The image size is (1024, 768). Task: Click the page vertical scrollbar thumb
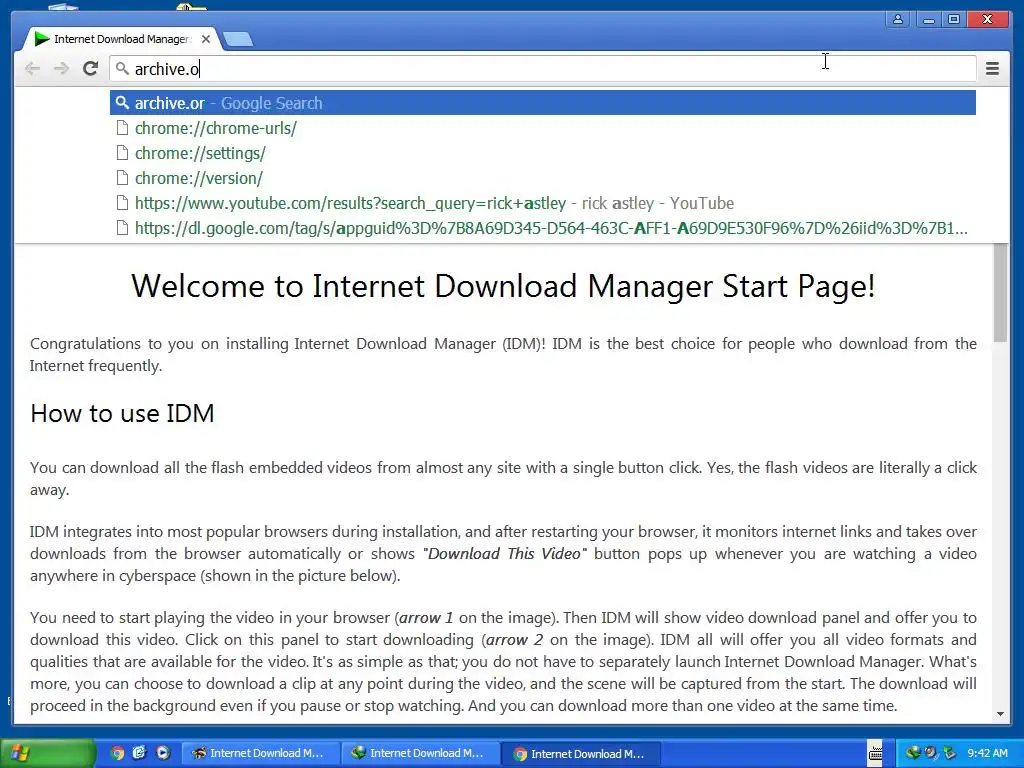[x=1000, y=293]
